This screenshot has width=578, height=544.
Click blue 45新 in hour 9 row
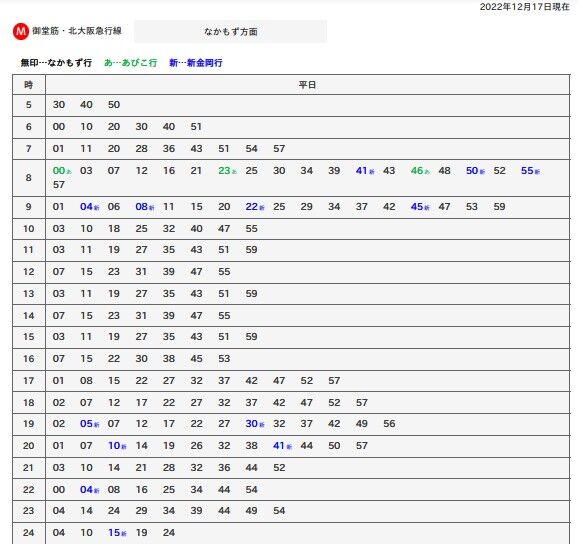pos(420,207)
